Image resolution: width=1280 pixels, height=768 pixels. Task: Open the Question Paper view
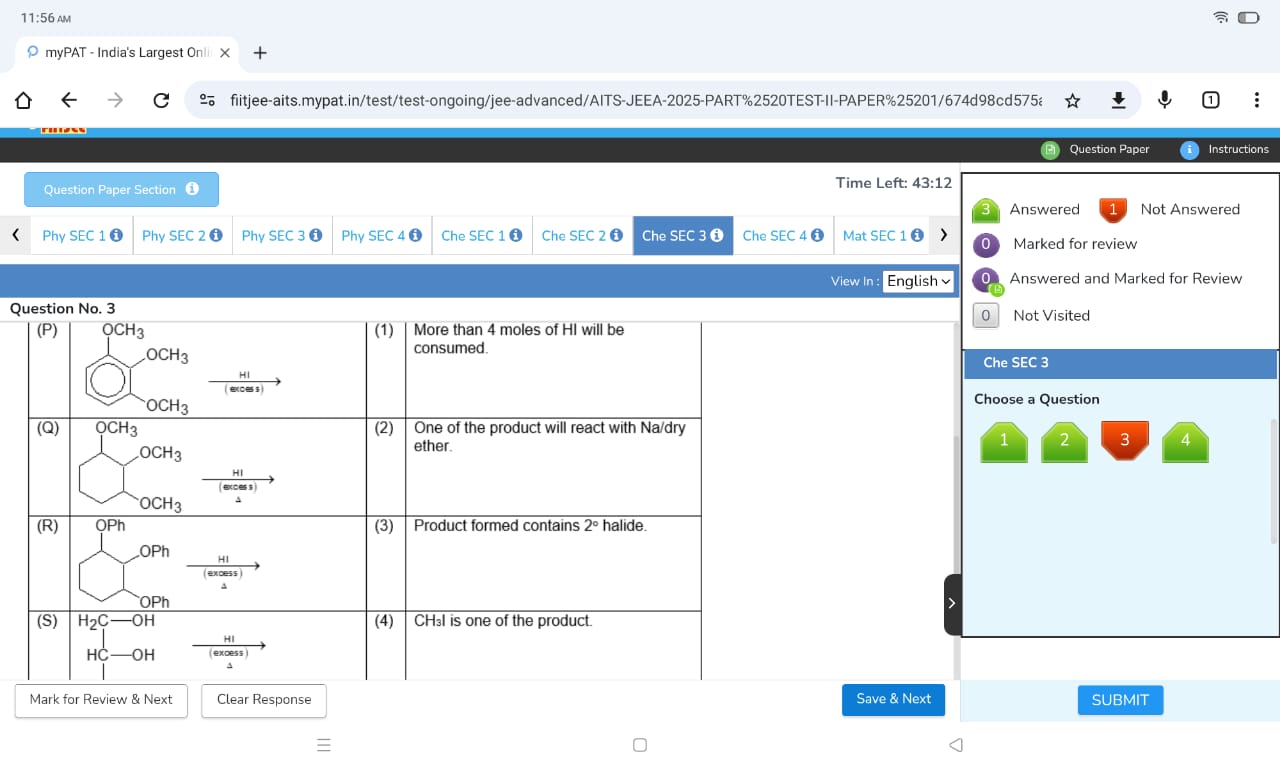coord(1095,149)
